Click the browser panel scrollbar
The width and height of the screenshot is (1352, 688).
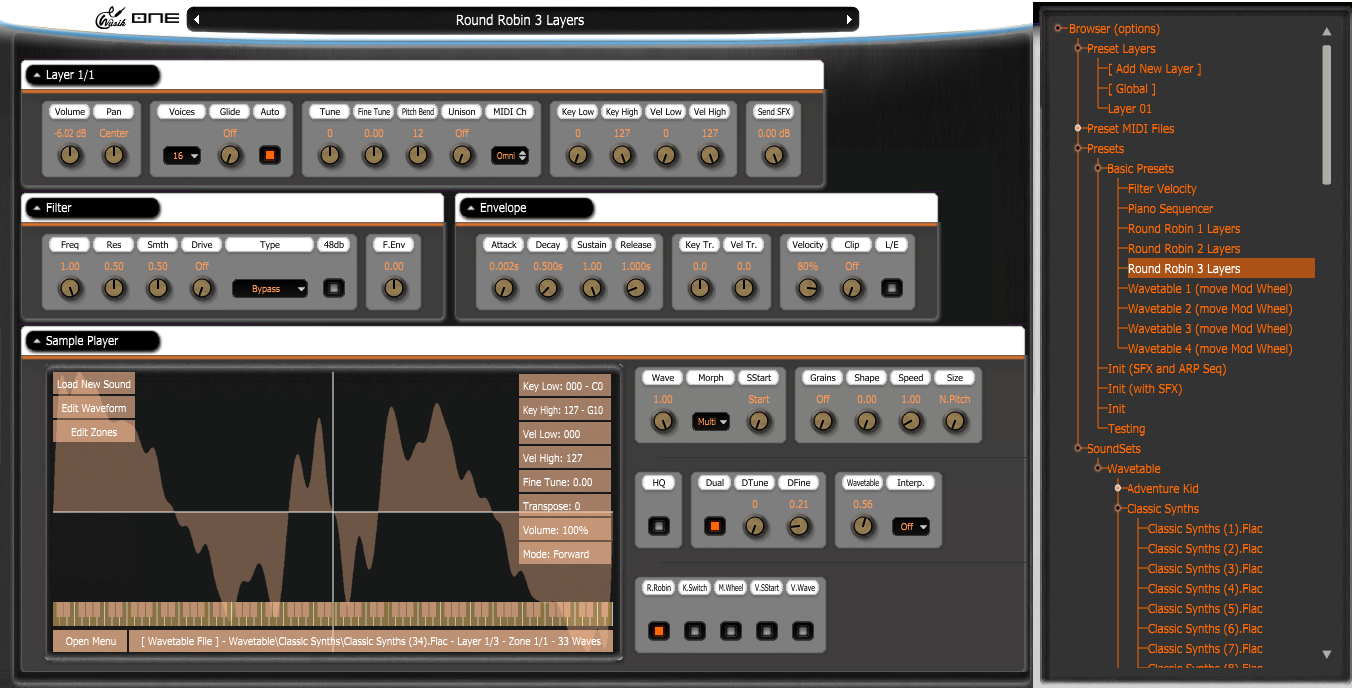click(1327, 115)
